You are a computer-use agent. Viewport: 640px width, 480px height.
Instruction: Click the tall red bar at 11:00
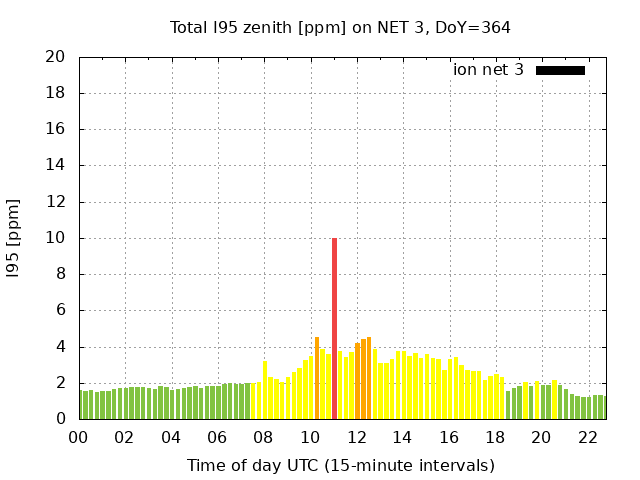[334, 328]
